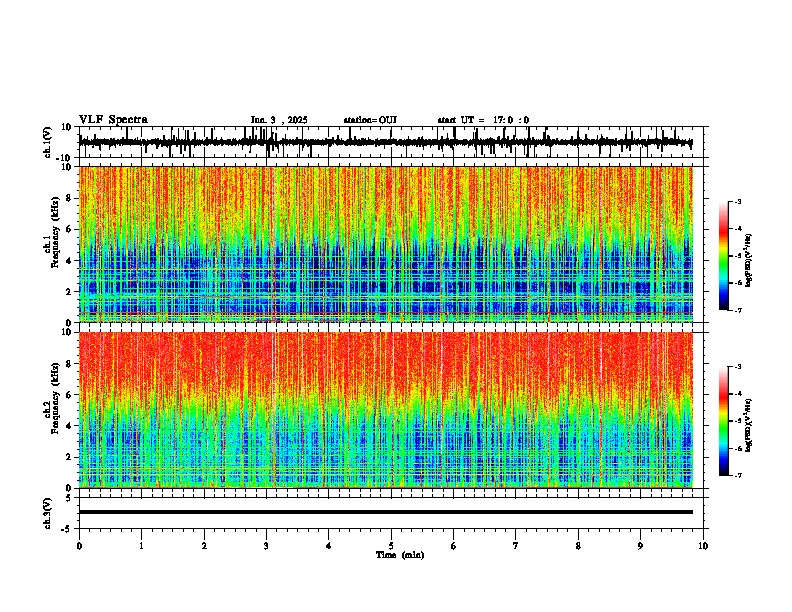Click the "6" kHz tick on ch.2 spectrogram
The image size is (792, 612).
click(x=70, y=394)
